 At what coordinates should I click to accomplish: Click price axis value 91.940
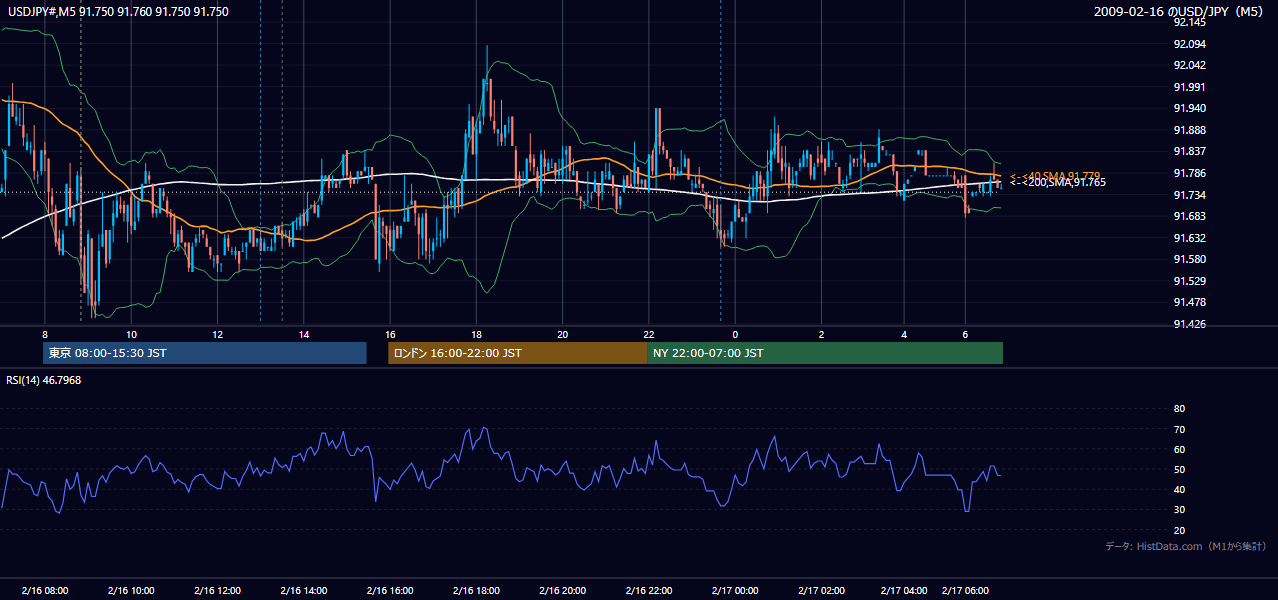[1190, 108]
